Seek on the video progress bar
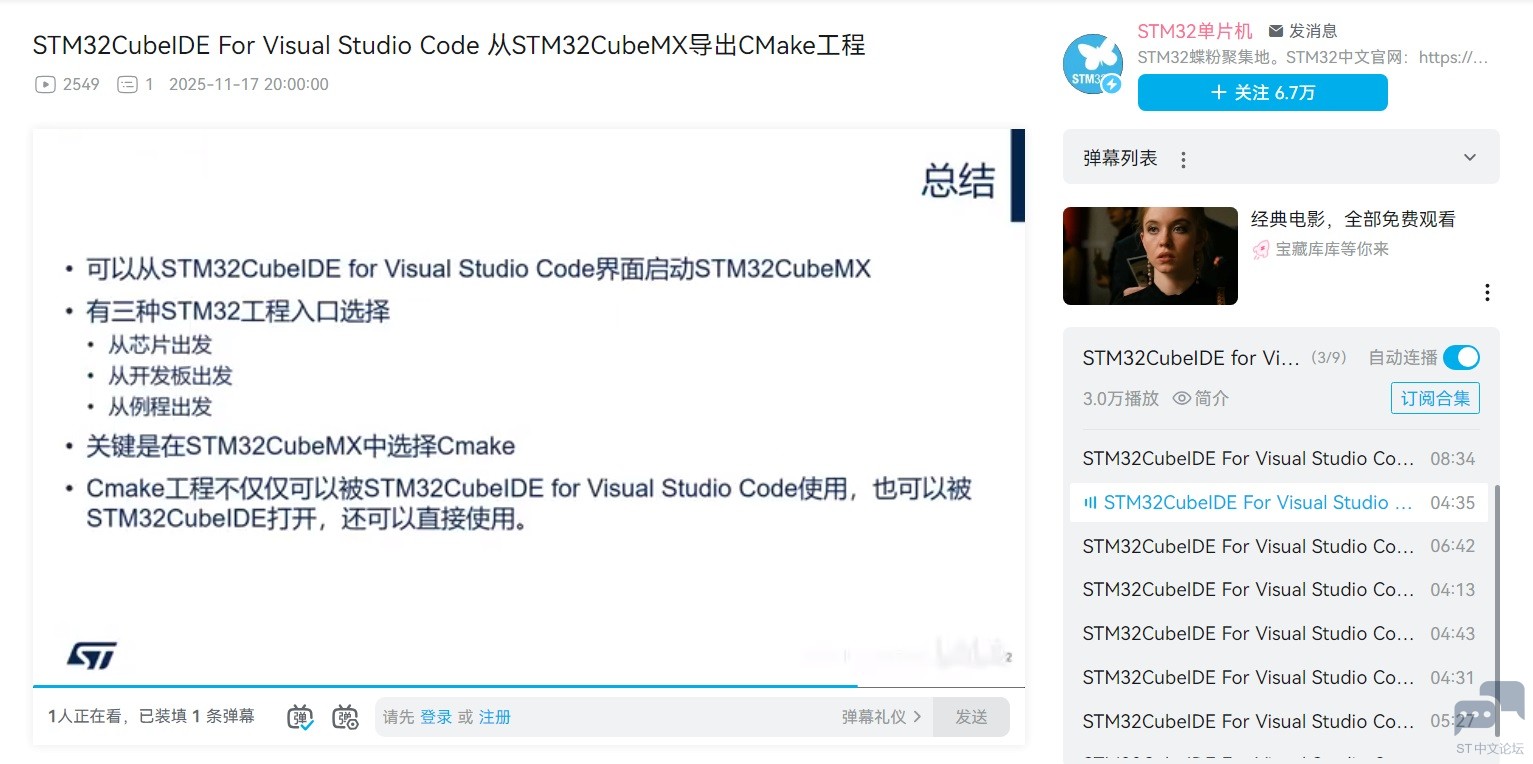1533x764 pixels. tap(529, 687)
